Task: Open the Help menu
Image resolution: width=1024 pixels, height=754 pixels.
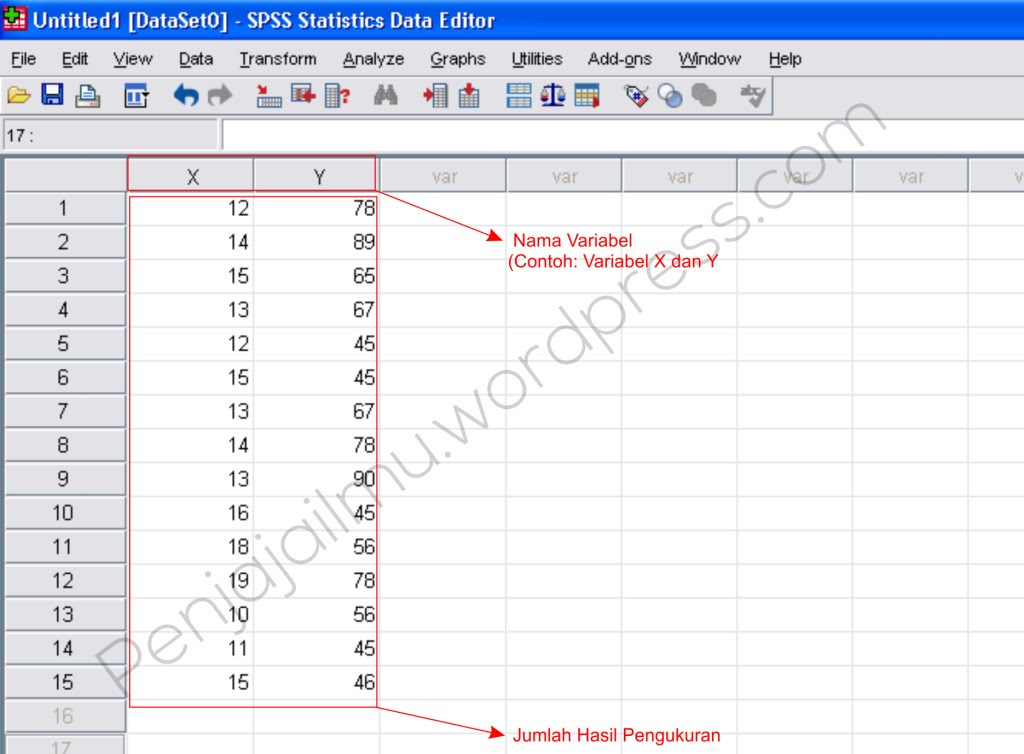Action: click(x=785, y=59)
